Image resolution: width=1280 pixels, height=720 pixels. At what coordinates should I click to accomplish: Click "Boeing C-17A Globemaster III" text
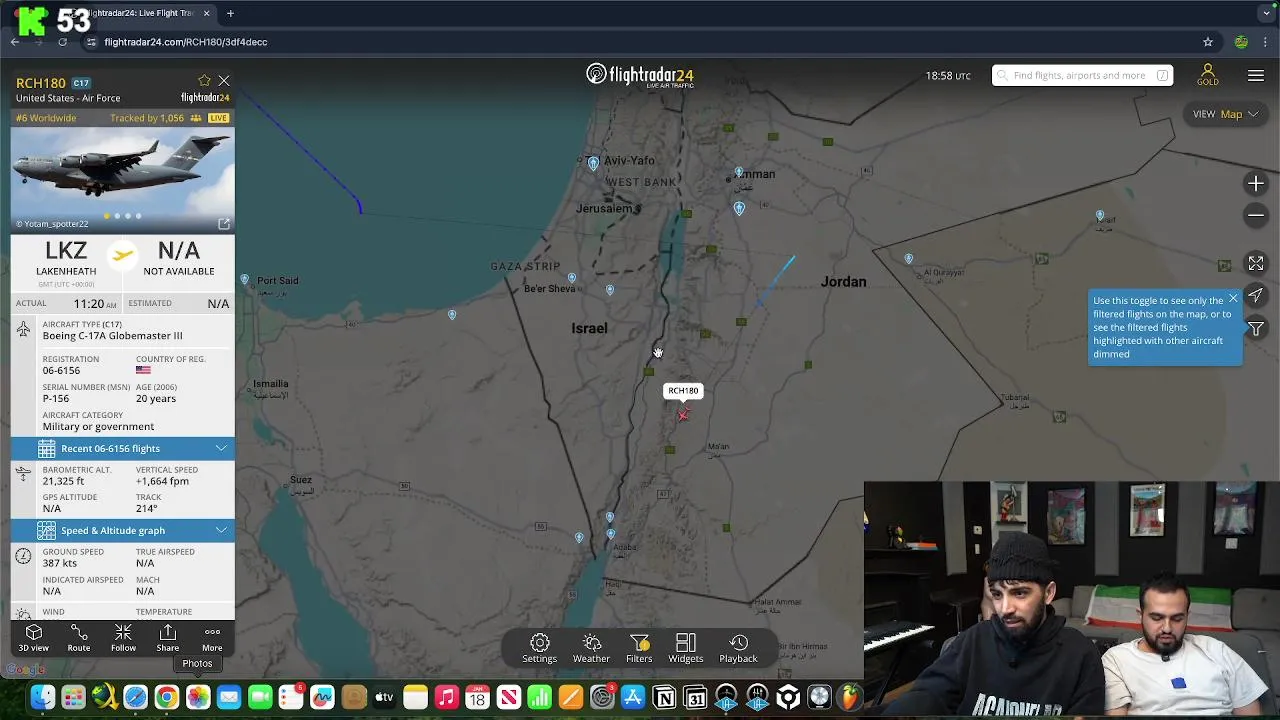112,336
